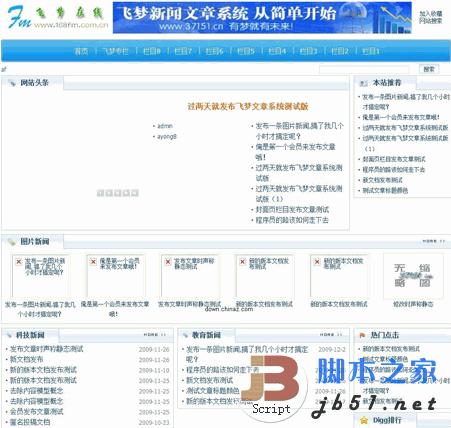This screenshot has height=428, width=451.
Task: Click the 网站搜索 link at top right
Action: click(431, 21)
